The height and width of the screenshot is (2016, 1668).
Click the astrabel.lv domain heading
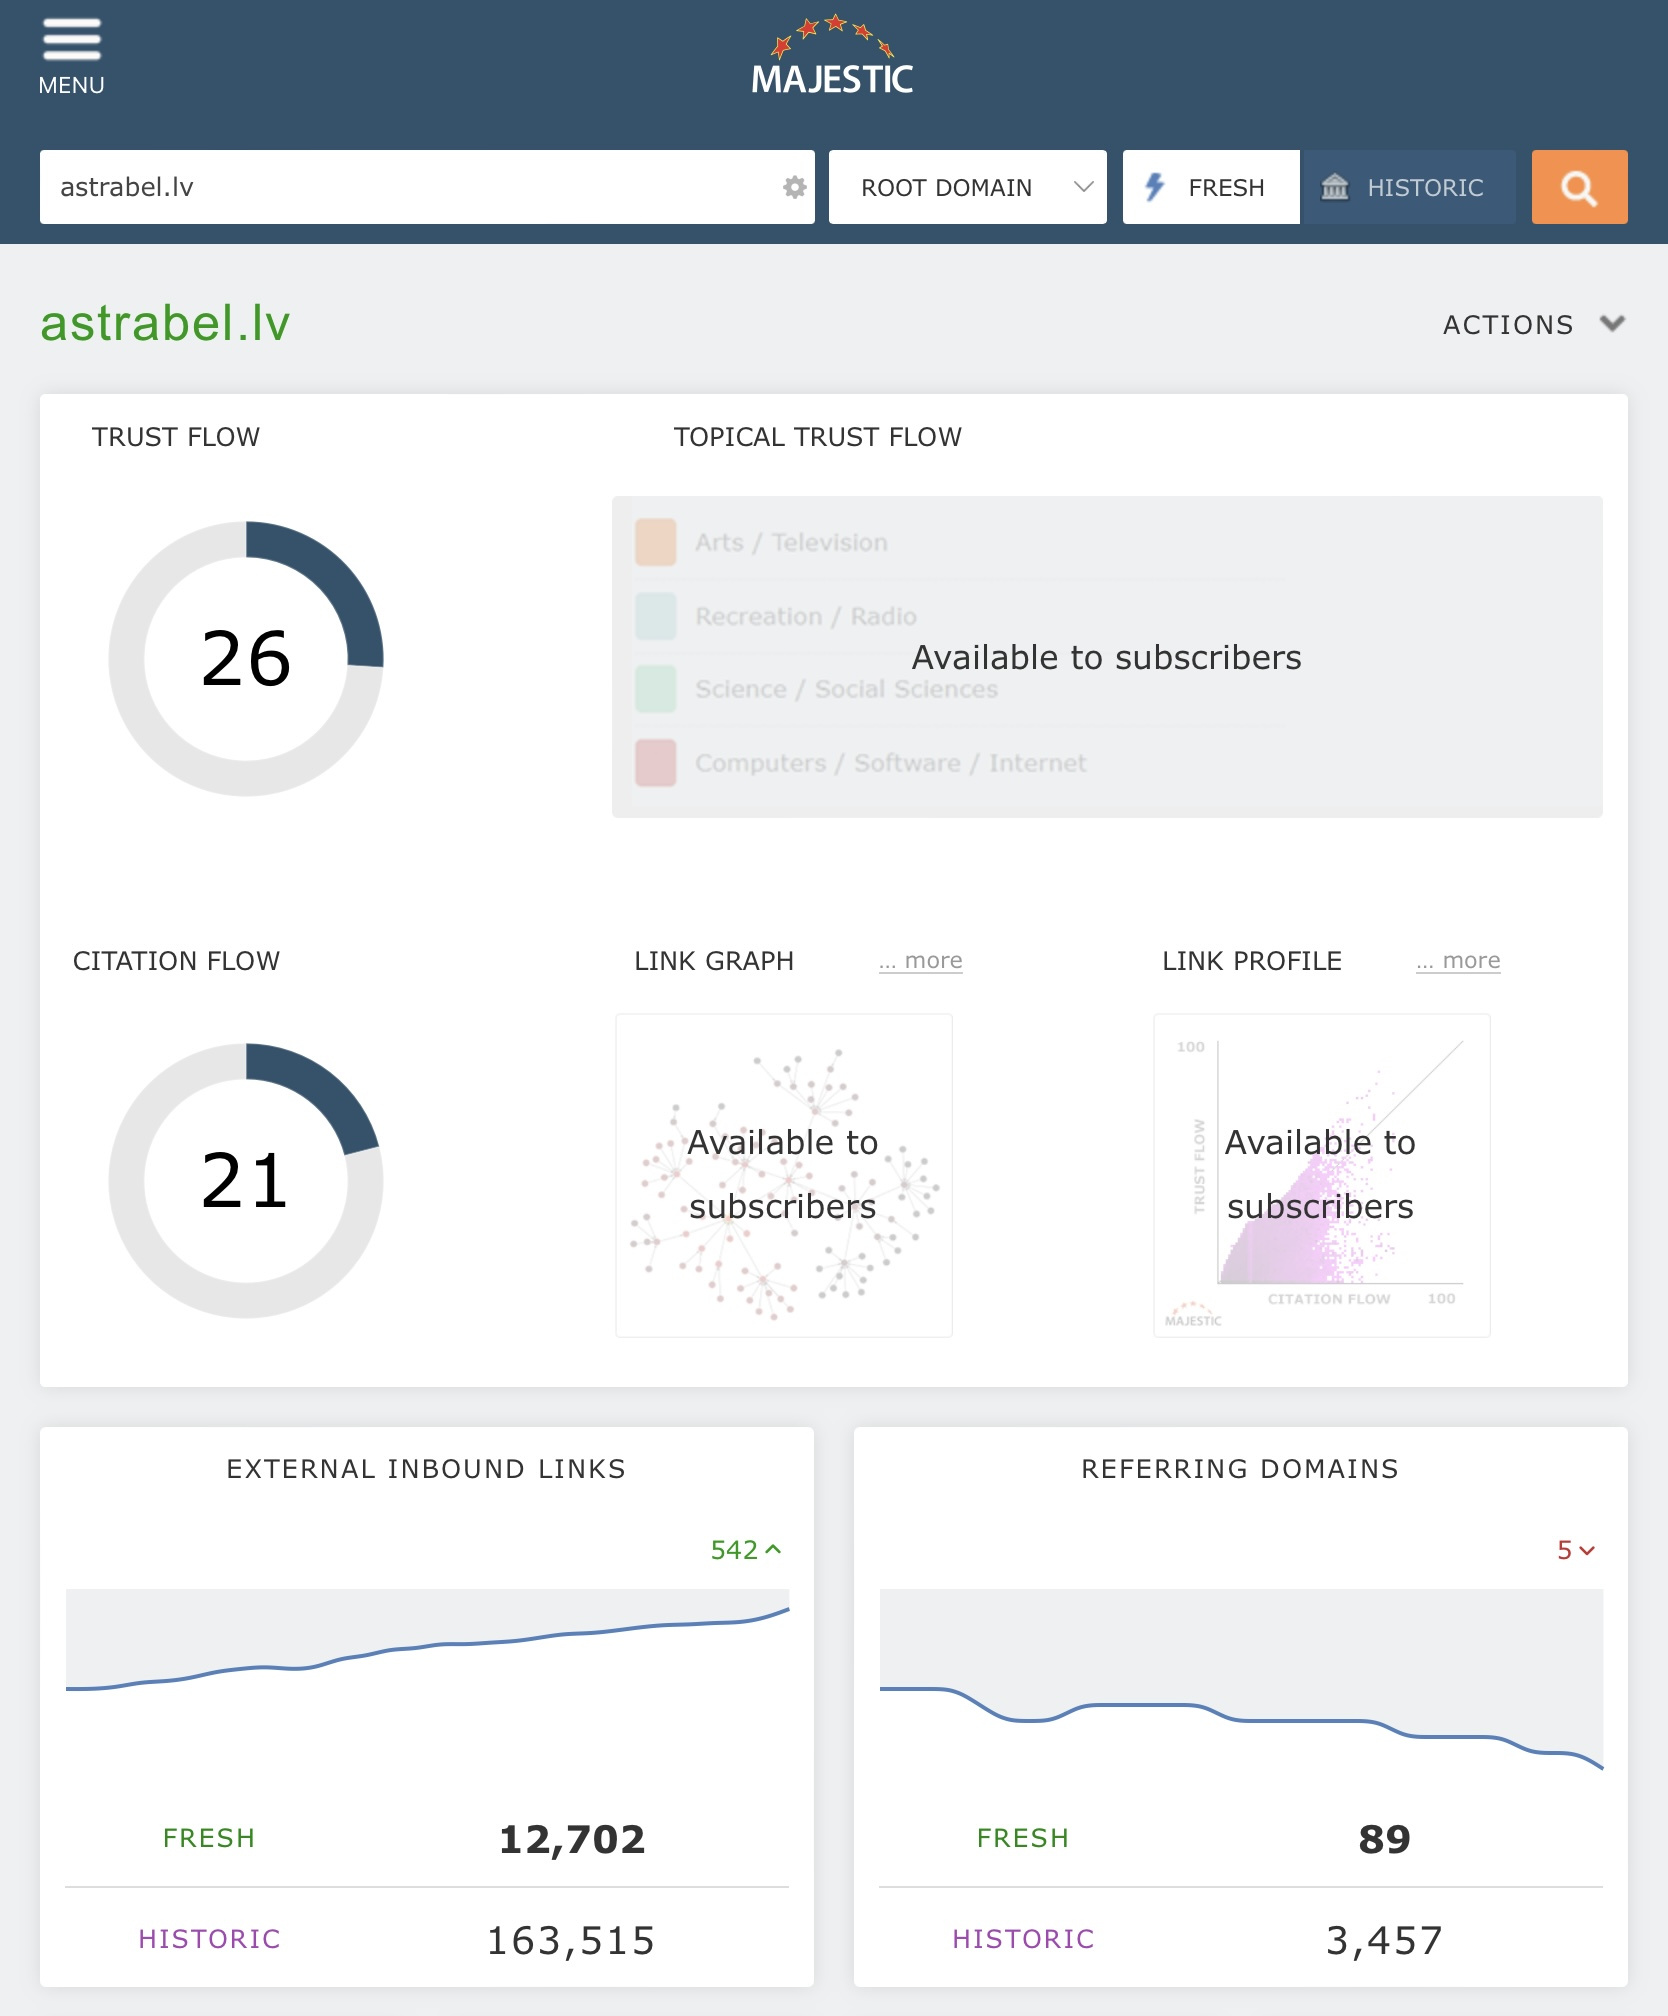coord(165,323)
